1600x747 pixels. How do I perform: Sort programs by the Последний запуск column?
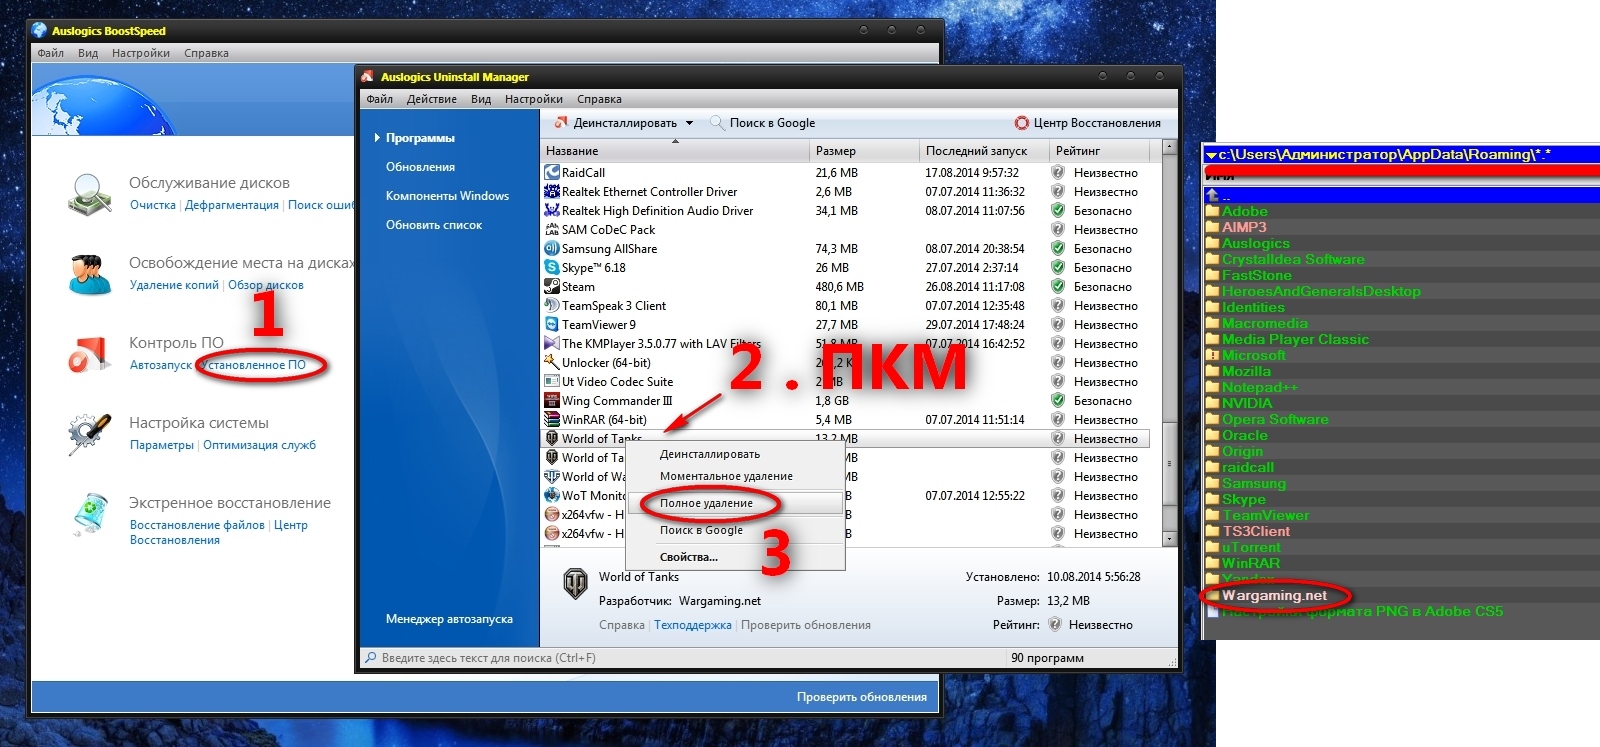coord(984,151)
